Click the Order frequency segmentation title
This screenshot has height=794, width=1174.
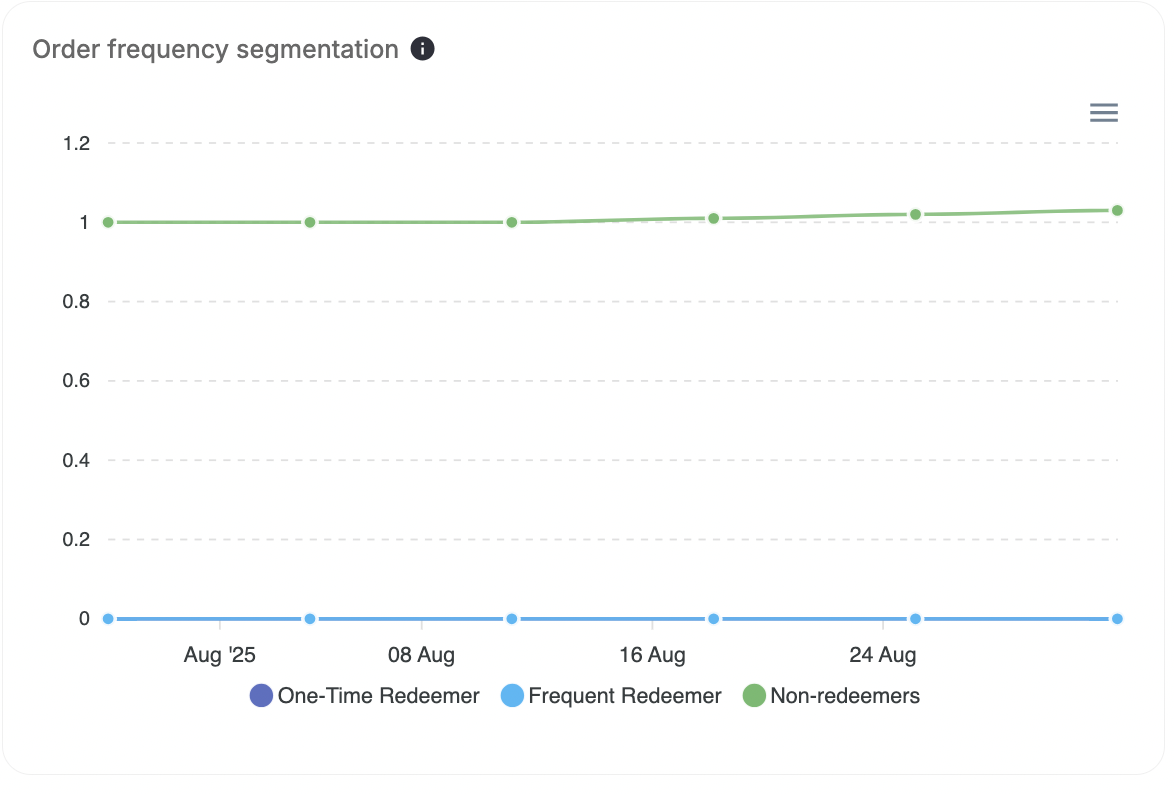[x=214, y=48]
